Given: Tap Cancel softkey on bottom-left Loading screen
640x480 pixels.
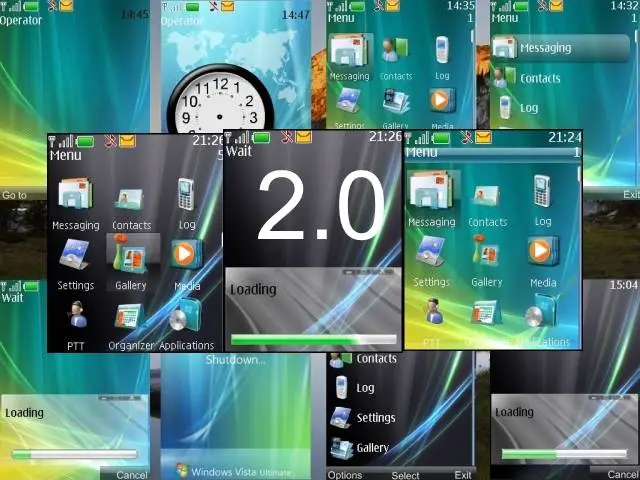Looking at the screenshot, I should [x=132, y=475].
